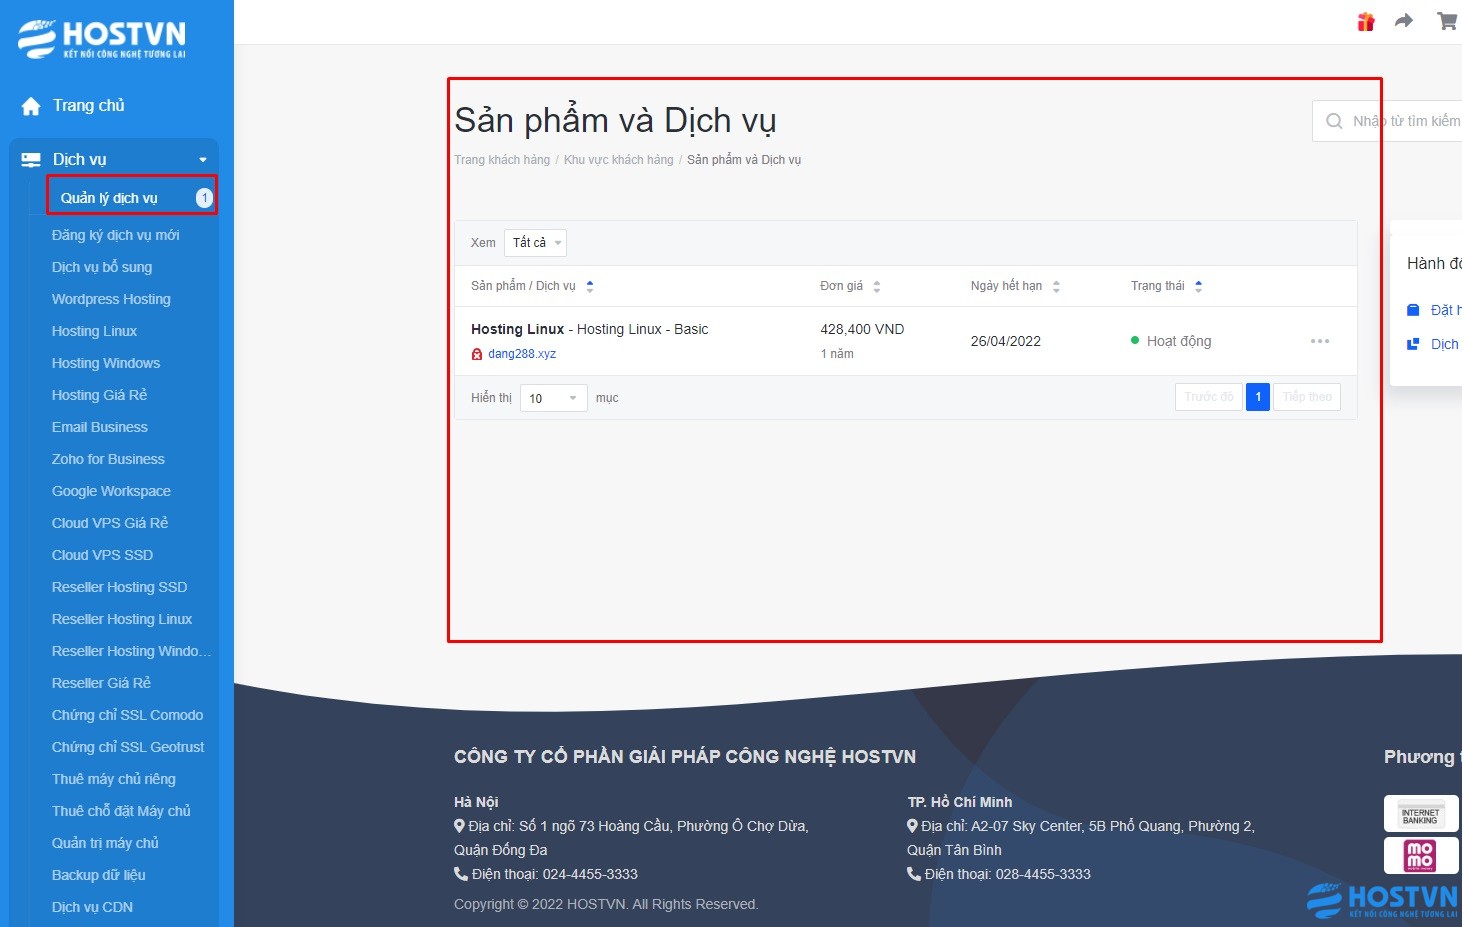The width and height of the screenshot is (1462, 927).
Task: Click the badge count on Quản lý dịch vụ
Action: 204,198
